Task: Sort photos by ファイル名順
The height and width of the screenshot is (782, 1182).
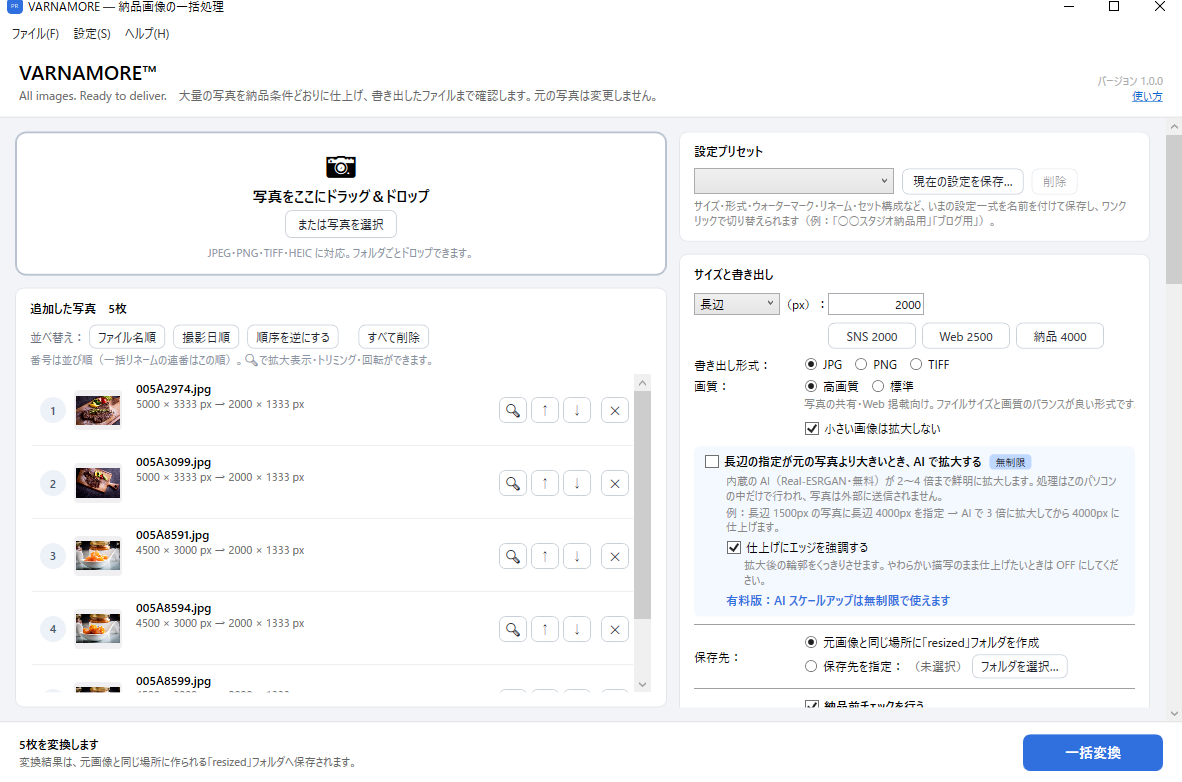Action: coord(127,337)
